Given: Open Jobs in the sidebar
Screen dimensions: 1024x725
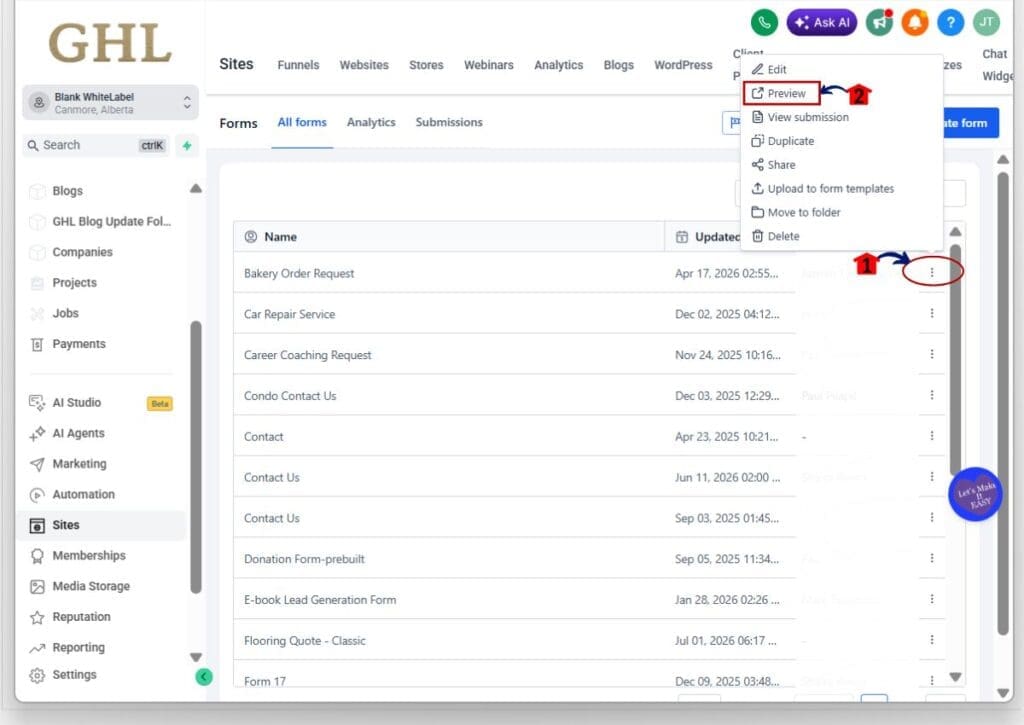Looking at the screenshot, I should (65, 314).
